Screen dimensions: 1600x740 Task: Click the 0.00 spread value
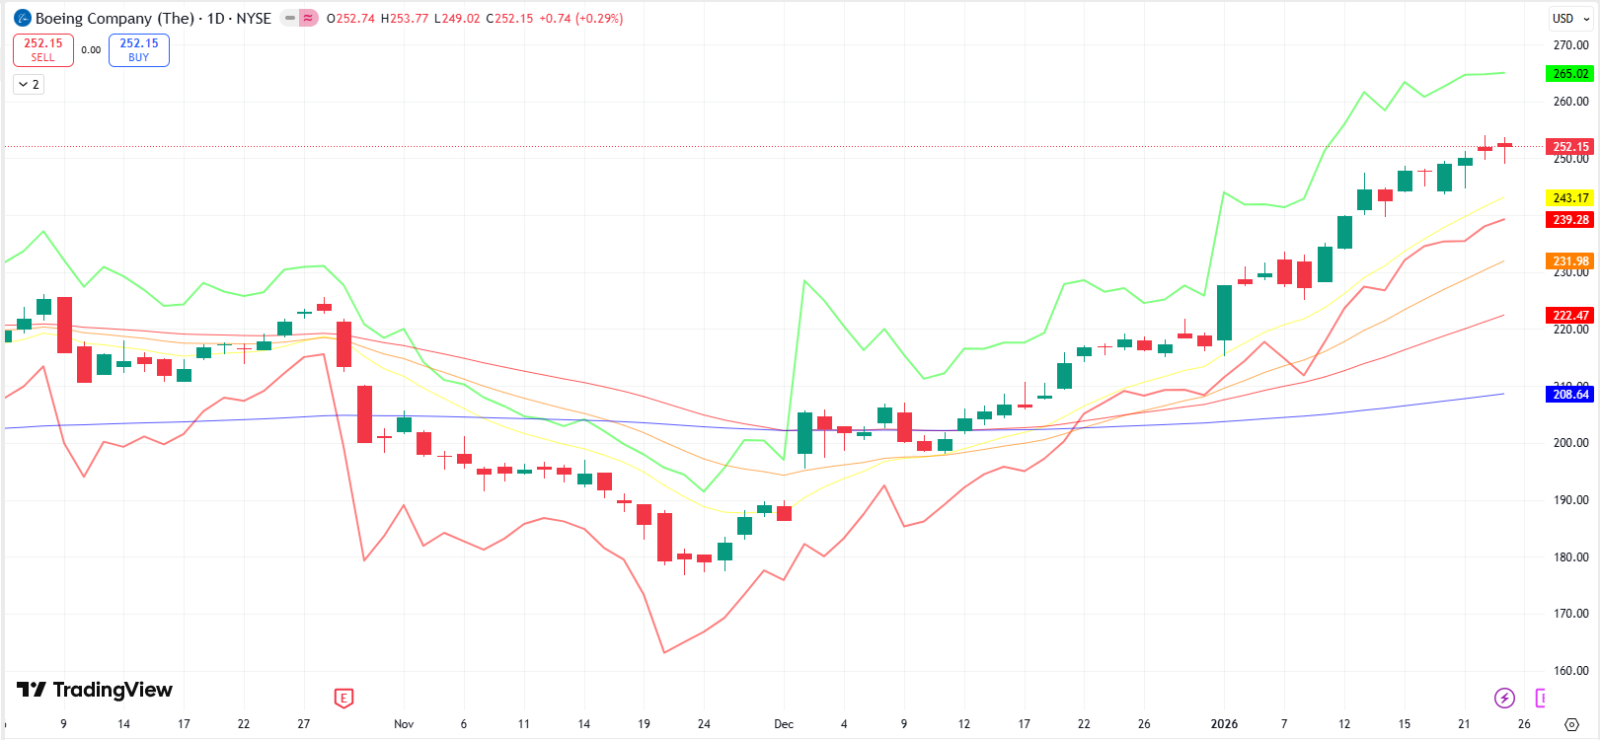[x=91, y=50]
